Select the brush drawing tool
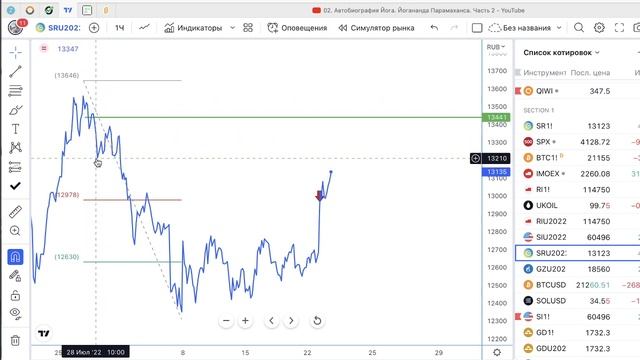Screen dimensions: 640x360 pyautogui.click(x=16, y=110)
